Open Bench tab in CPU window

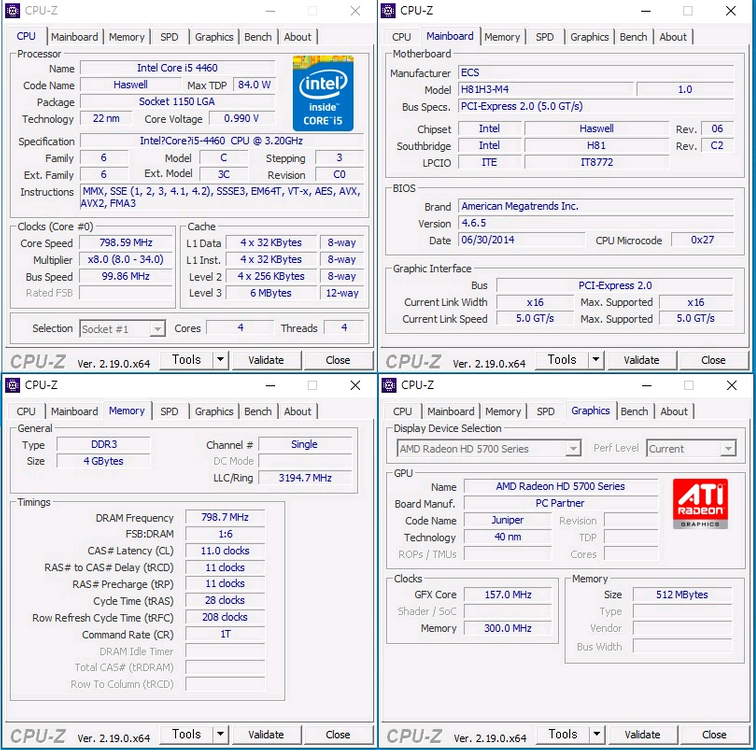click(258, 37)
